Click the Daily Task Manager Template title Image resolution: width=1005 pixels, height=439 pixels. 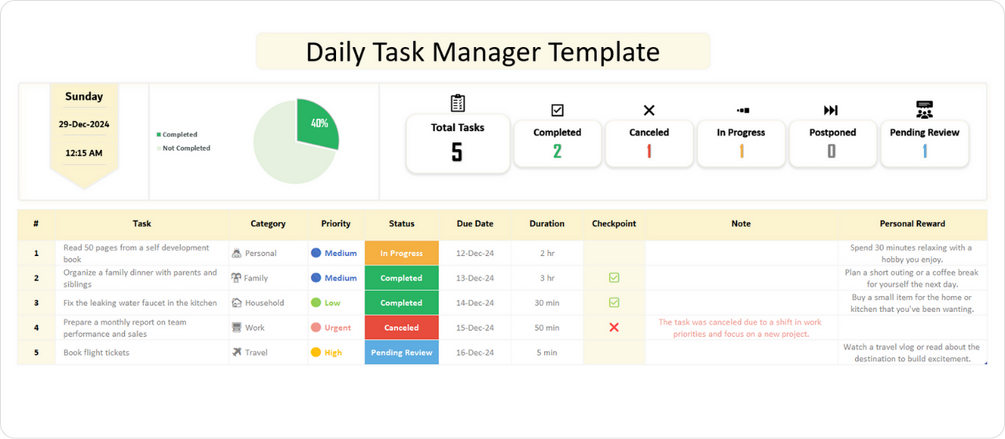click(483, 52)
